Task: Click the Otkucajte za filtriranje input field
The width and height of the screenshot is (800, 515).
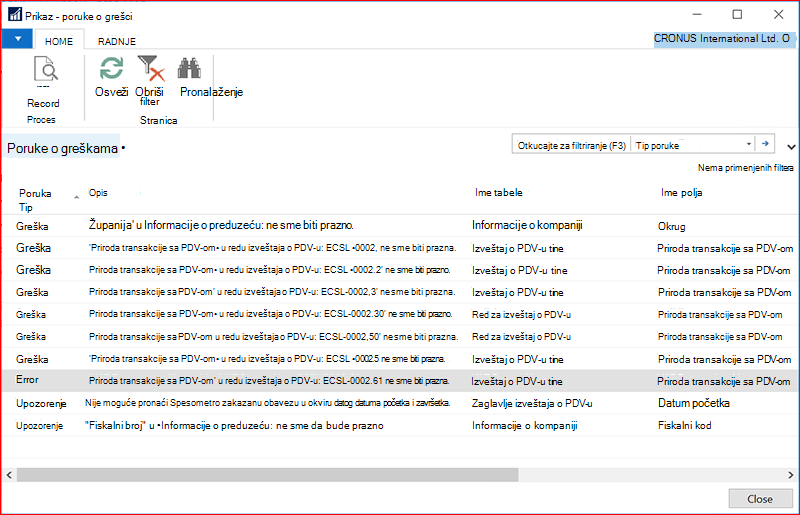Action: 572,145
